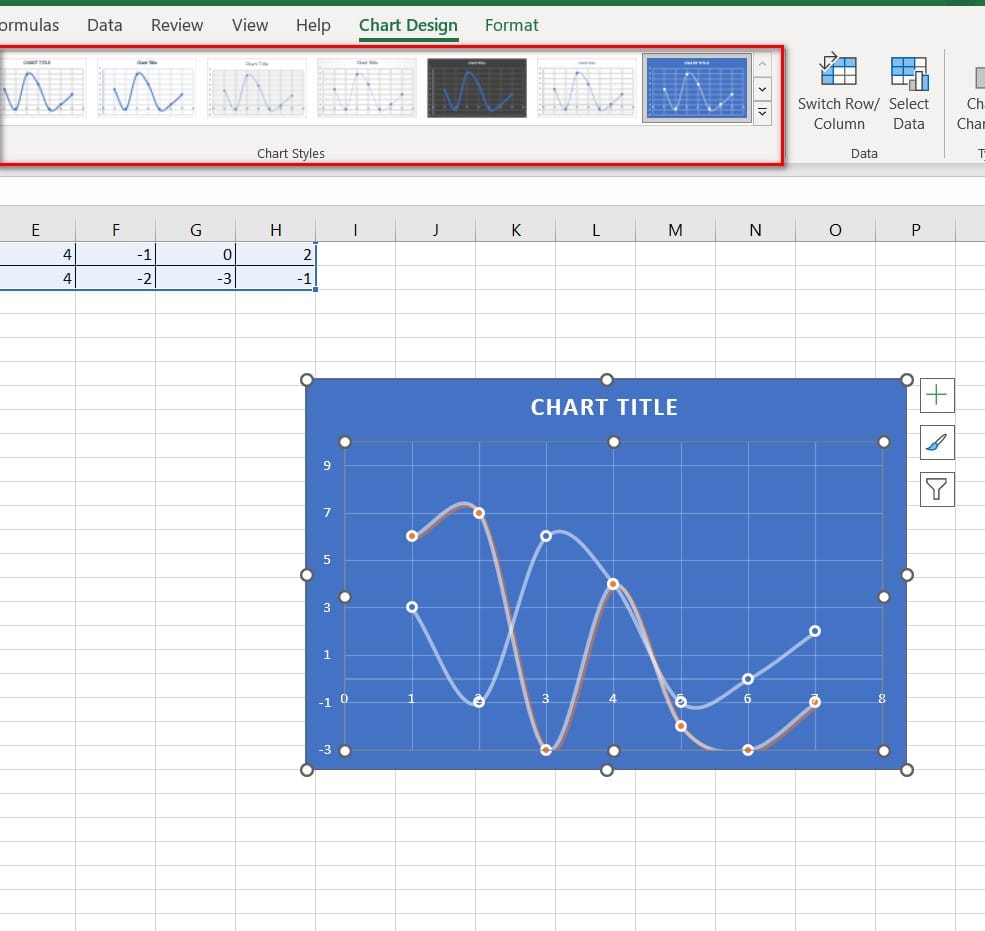Apply the dark black chart style
Image resolution: width=985 pixels, height=931 pixels.
[x=476, y=88]
